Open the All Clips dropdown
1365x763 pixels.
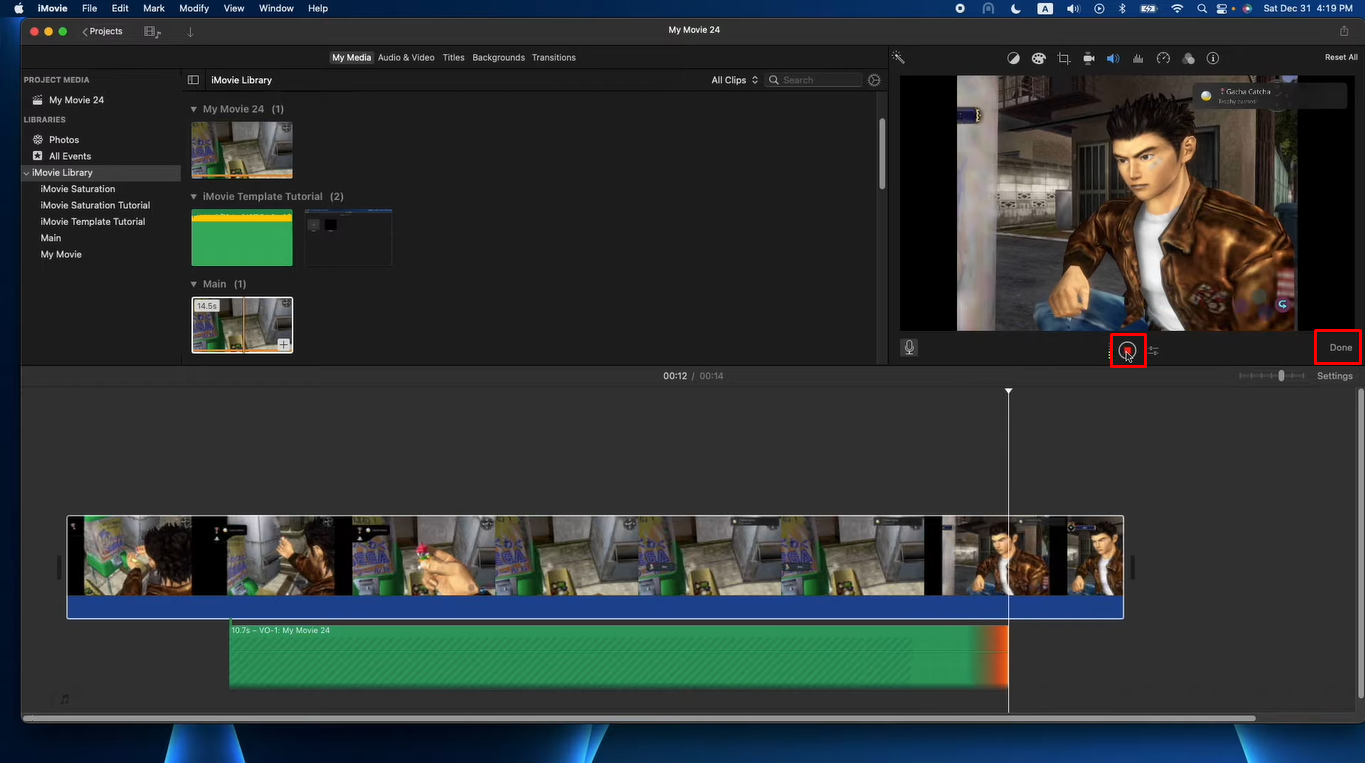pyautogui.click(x=734, y=79)
